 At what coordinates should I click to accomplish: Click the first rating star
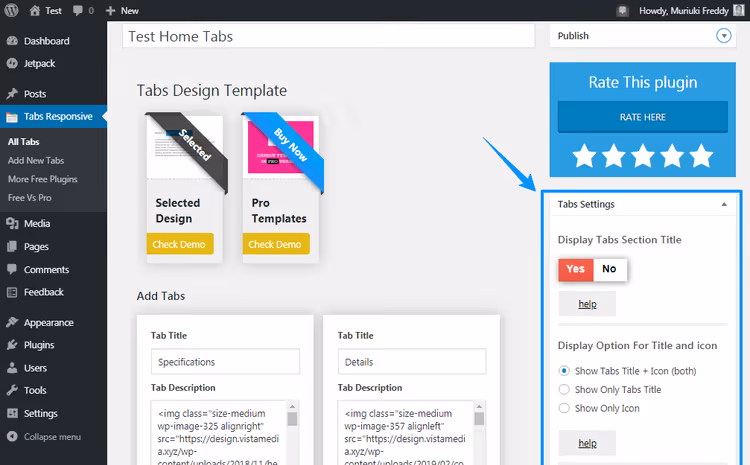[584, 155]
